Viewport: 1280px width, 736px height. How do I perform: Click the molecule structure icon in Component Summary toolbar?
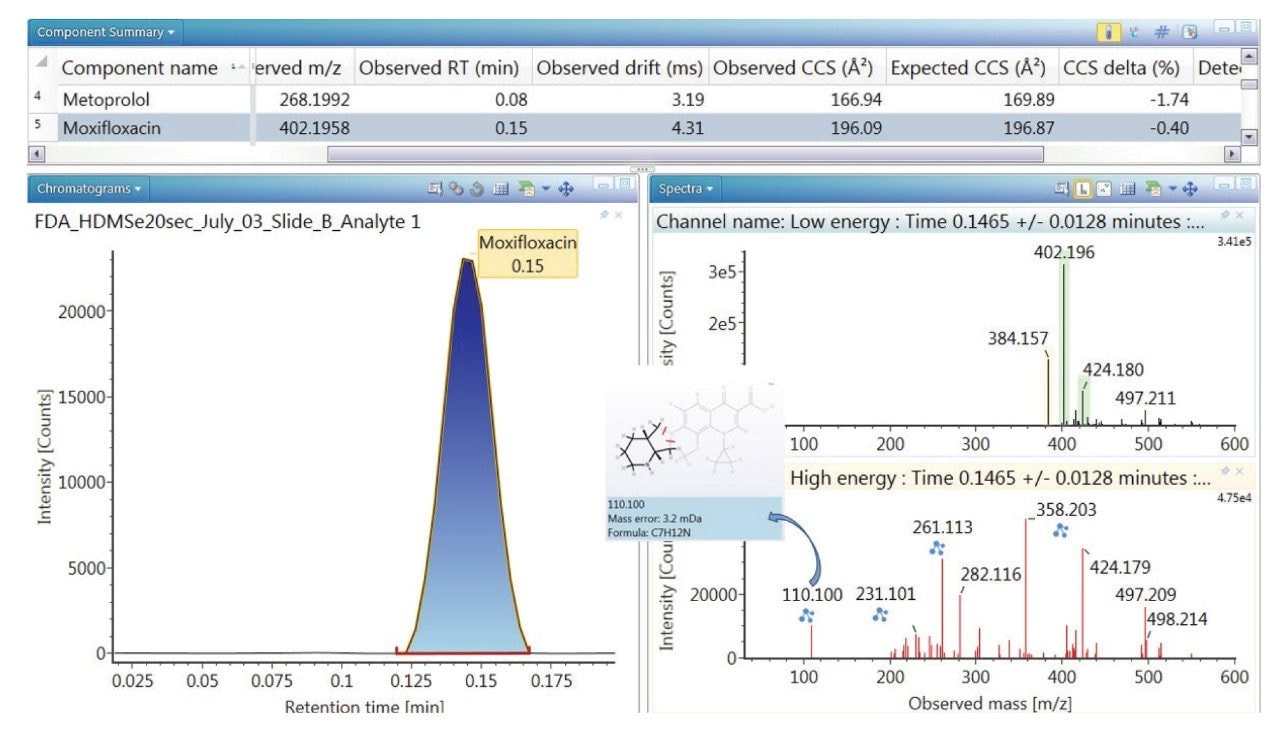1135,32
